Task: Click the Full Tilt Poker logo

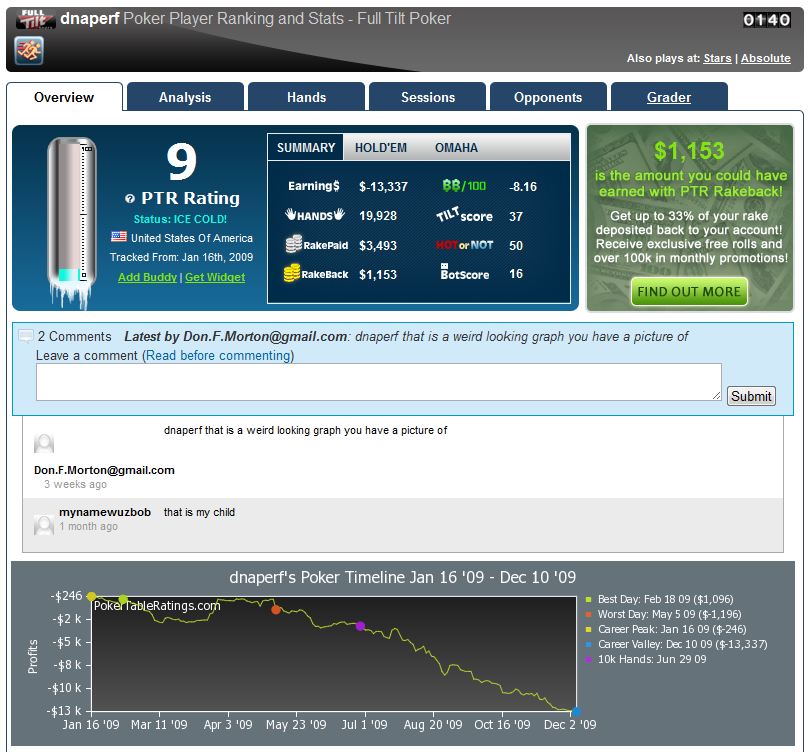Action: tap(35, 19)
